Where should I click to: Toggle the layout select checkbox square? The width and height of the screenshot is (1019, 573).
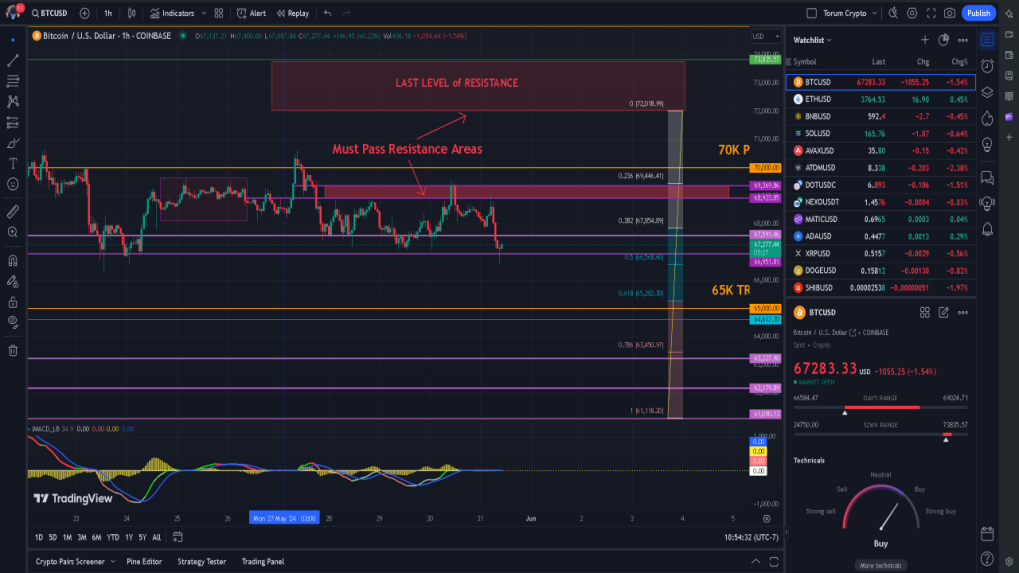[x=812, y=13]
